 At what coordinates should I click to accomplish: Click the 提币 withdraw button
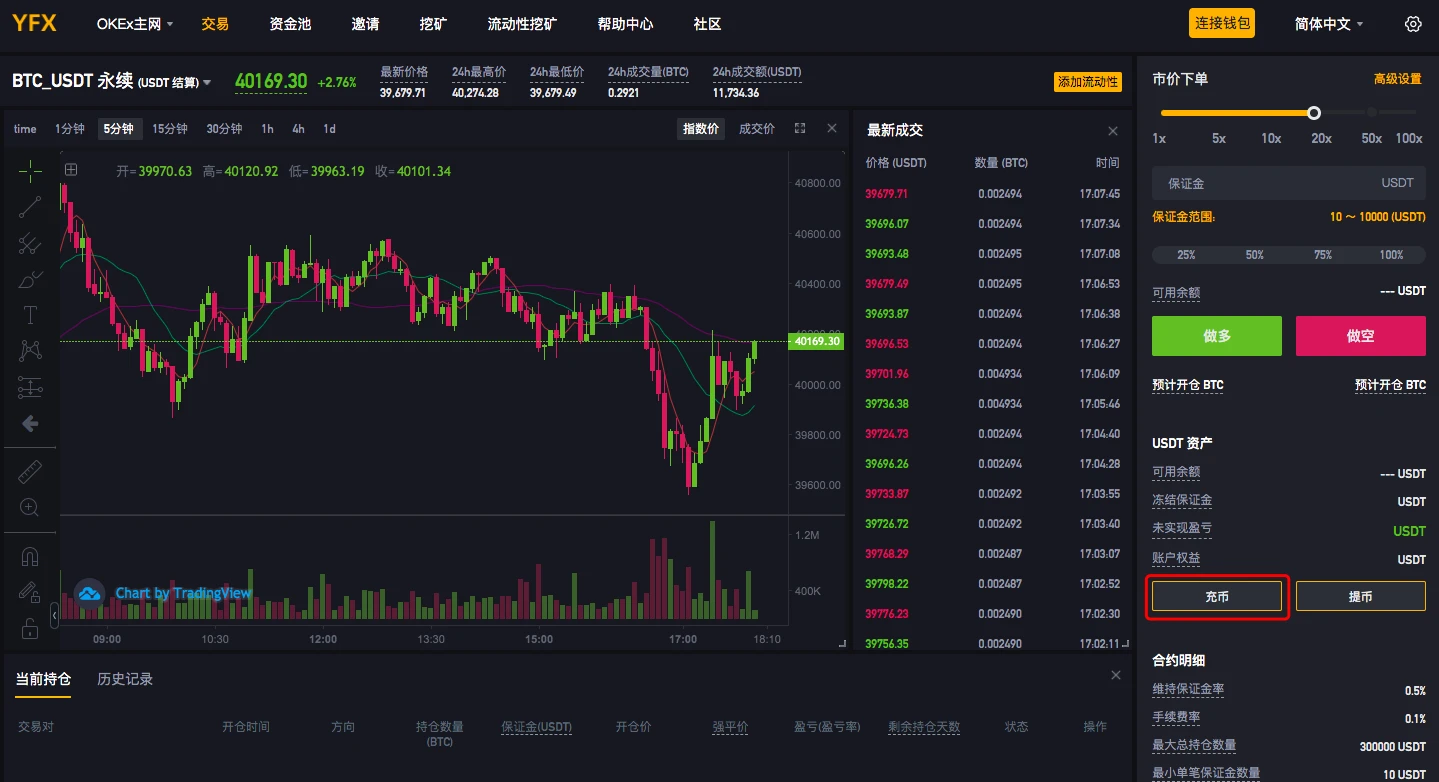coord(1361,596)
